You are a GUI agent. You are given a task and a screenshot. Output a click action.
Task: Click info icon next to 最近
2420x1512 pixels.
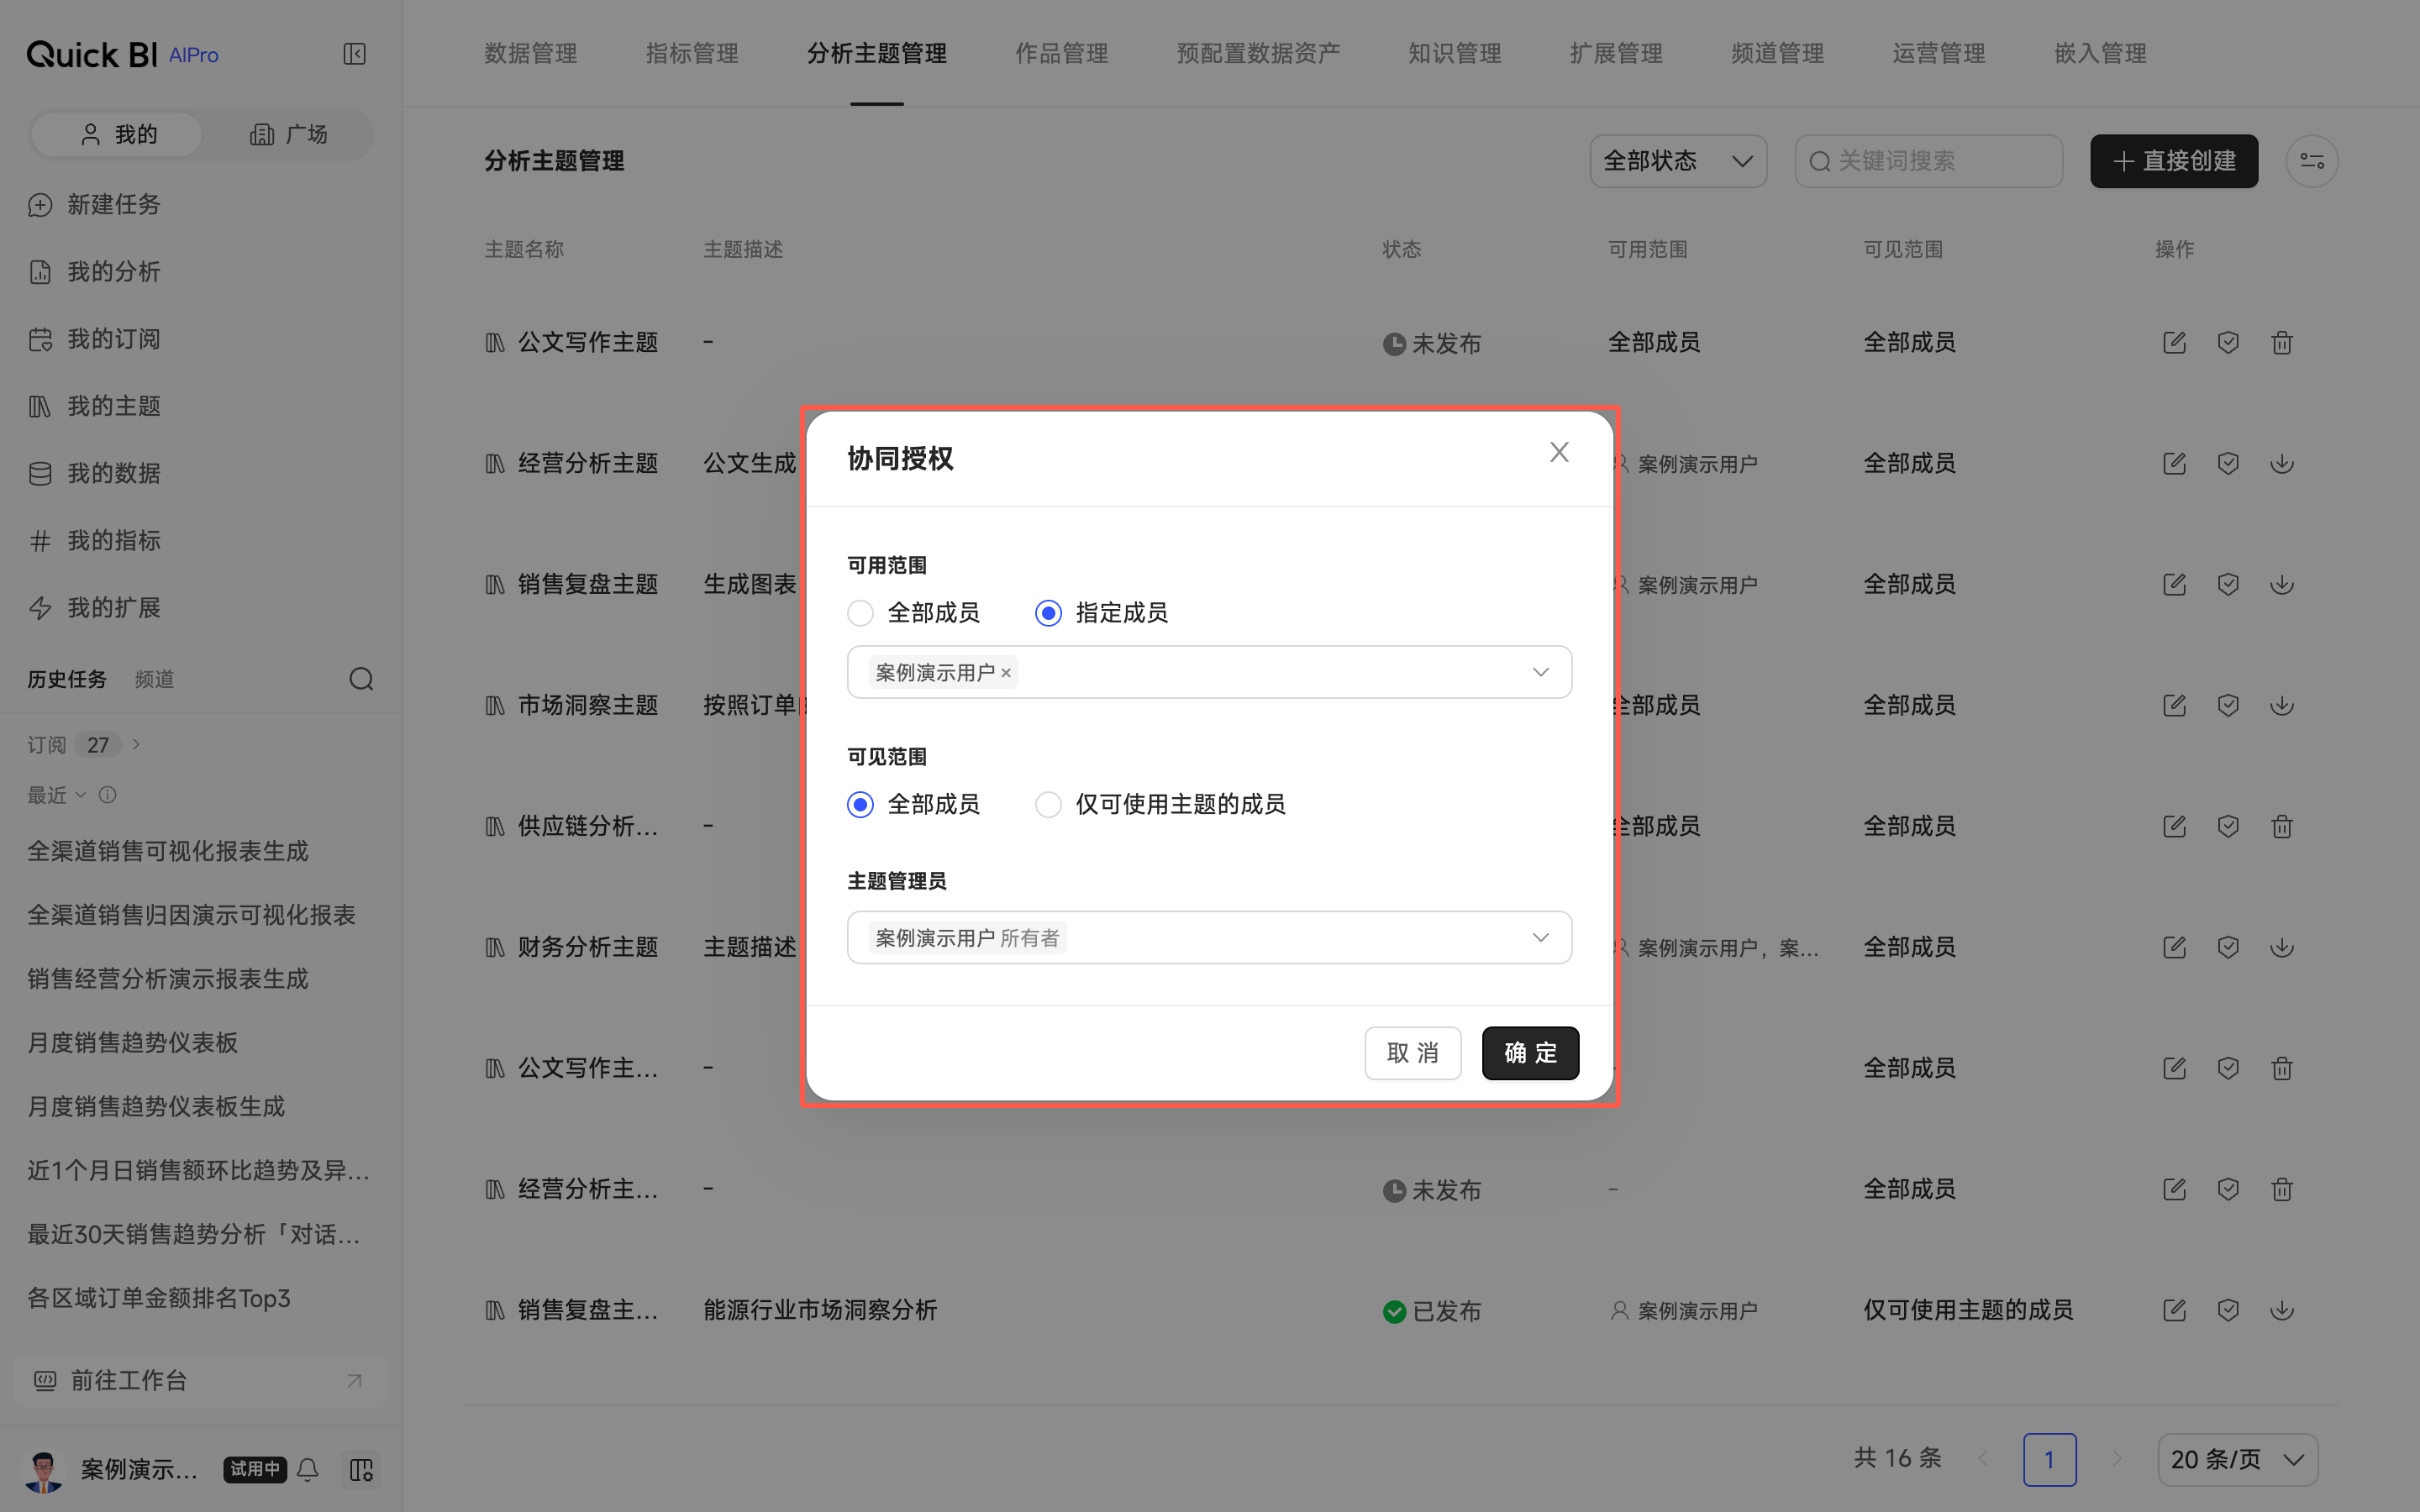pos(108,795)
